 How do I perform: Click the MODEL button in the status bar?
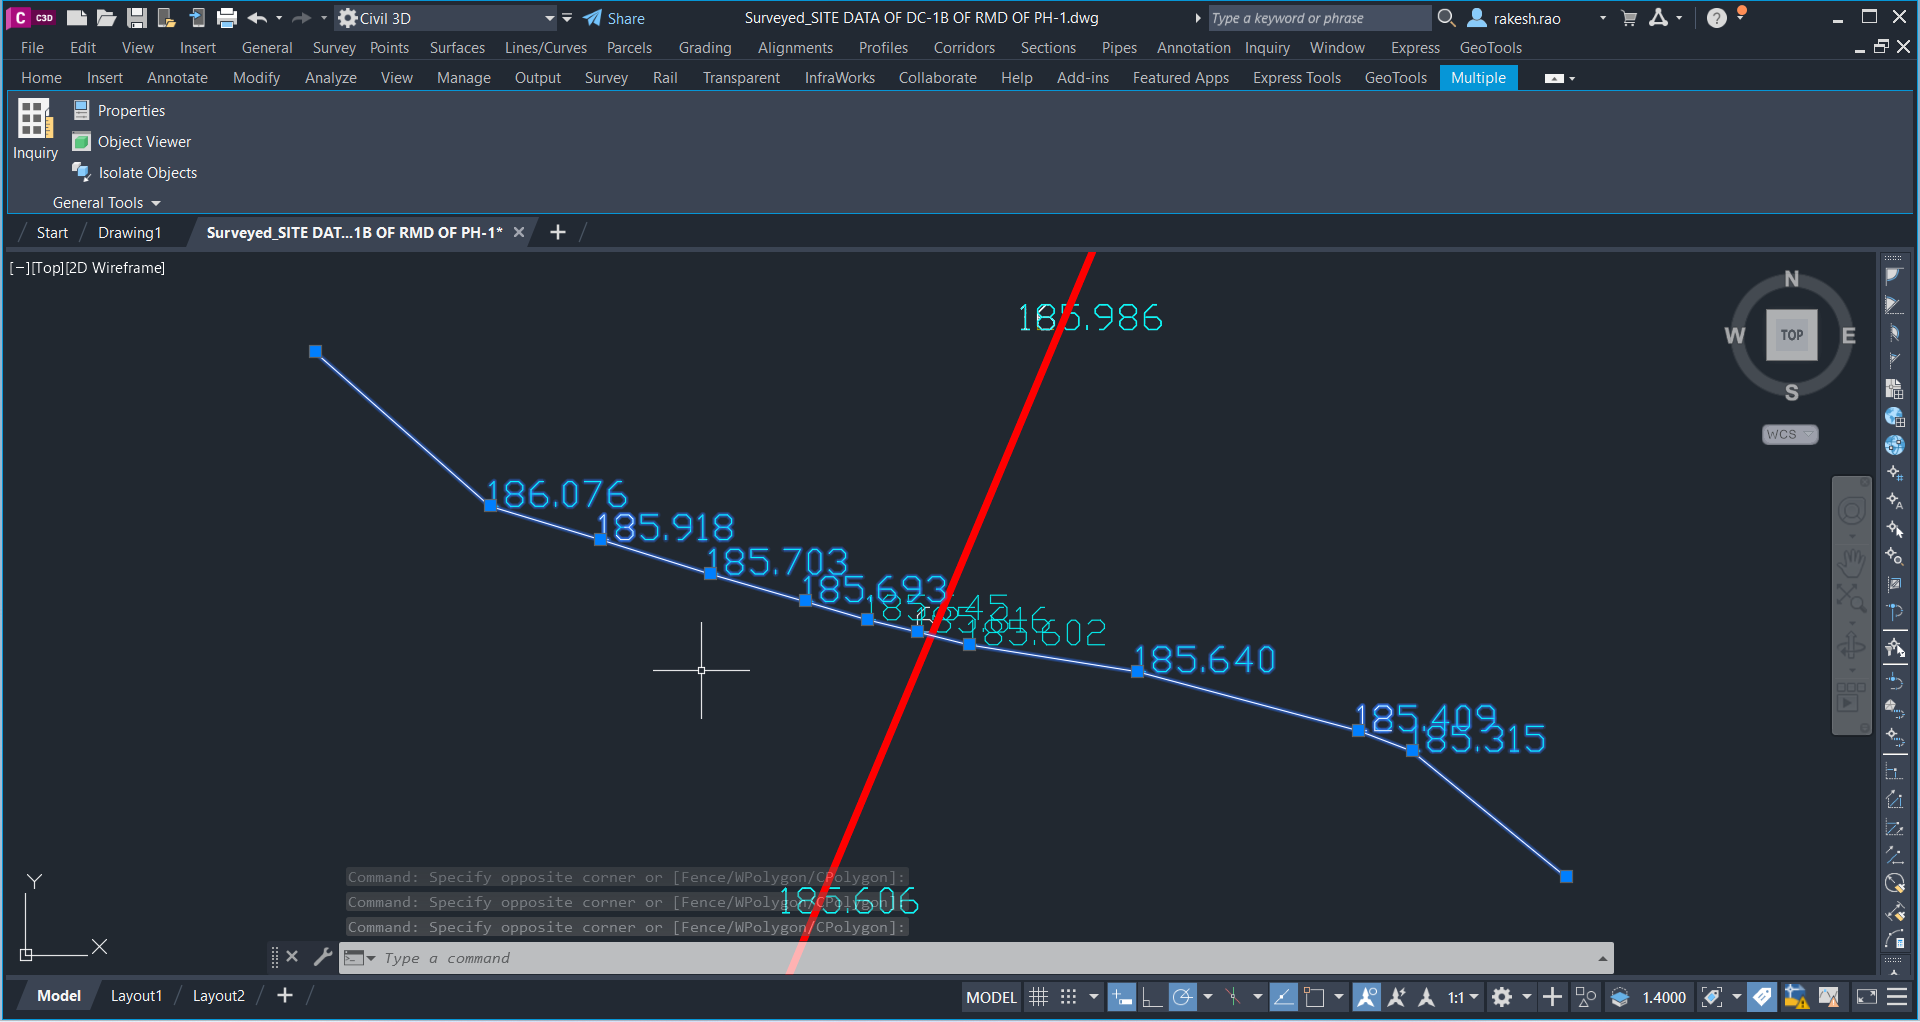point(990,996)
